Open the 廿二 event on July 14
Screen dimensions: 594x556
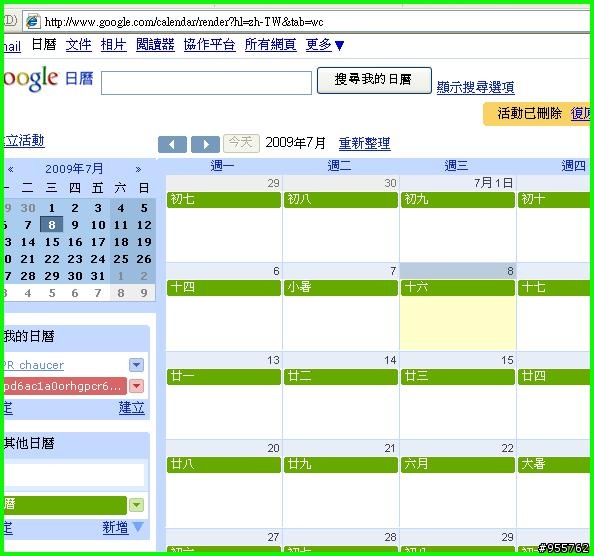[x=341, y=377]
